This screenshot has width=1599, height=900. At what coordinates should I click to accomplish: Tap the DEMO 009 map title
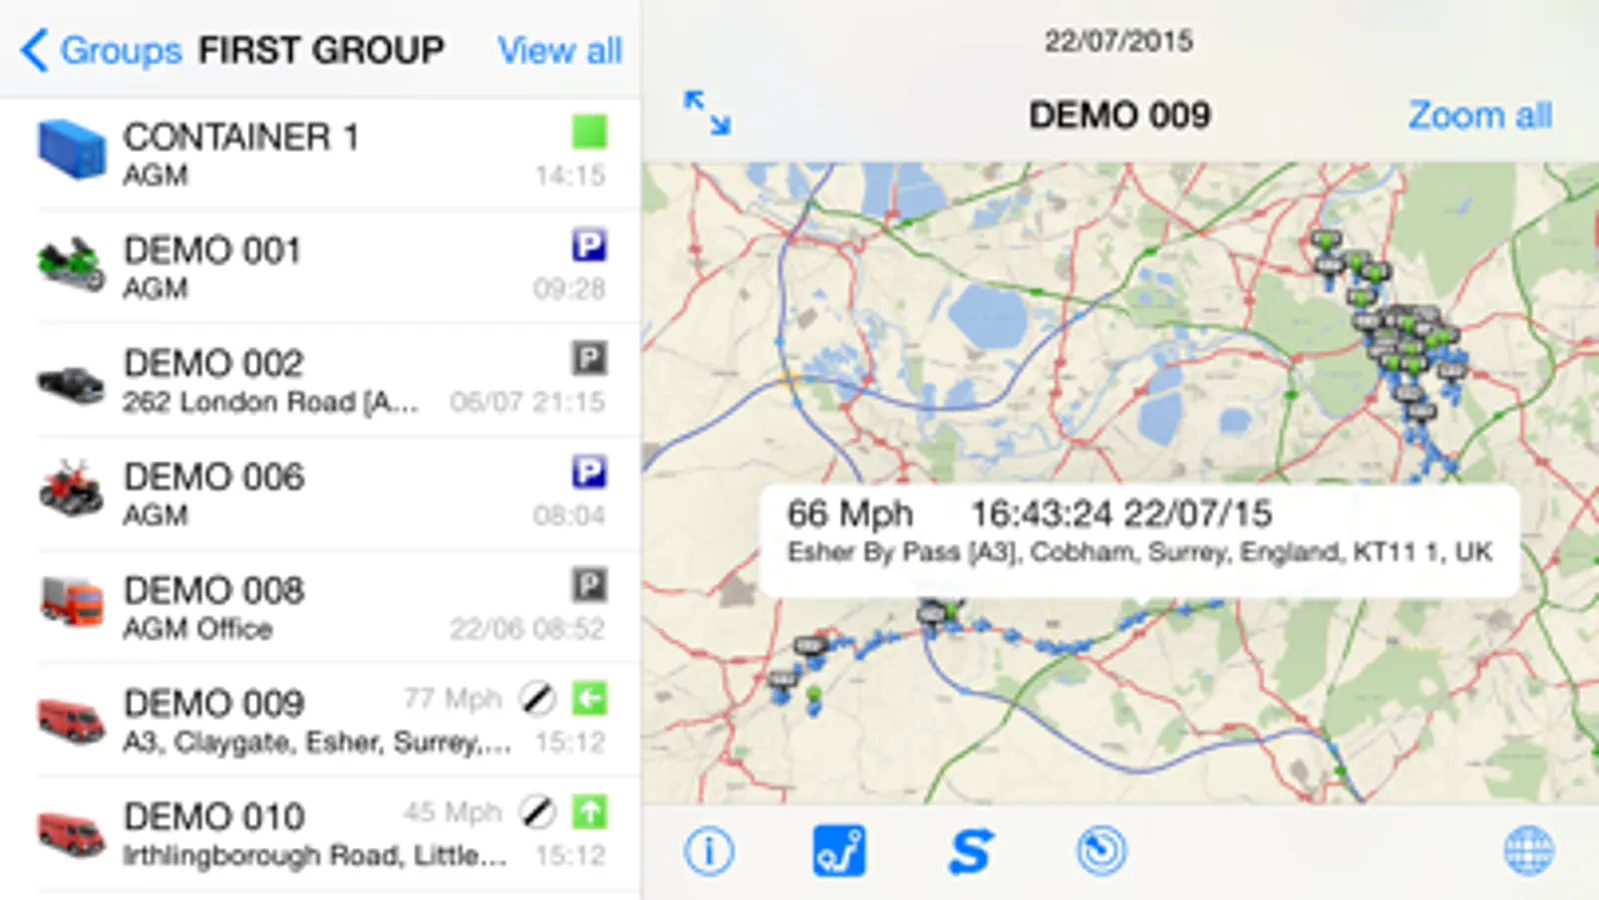coord(1120,115)
